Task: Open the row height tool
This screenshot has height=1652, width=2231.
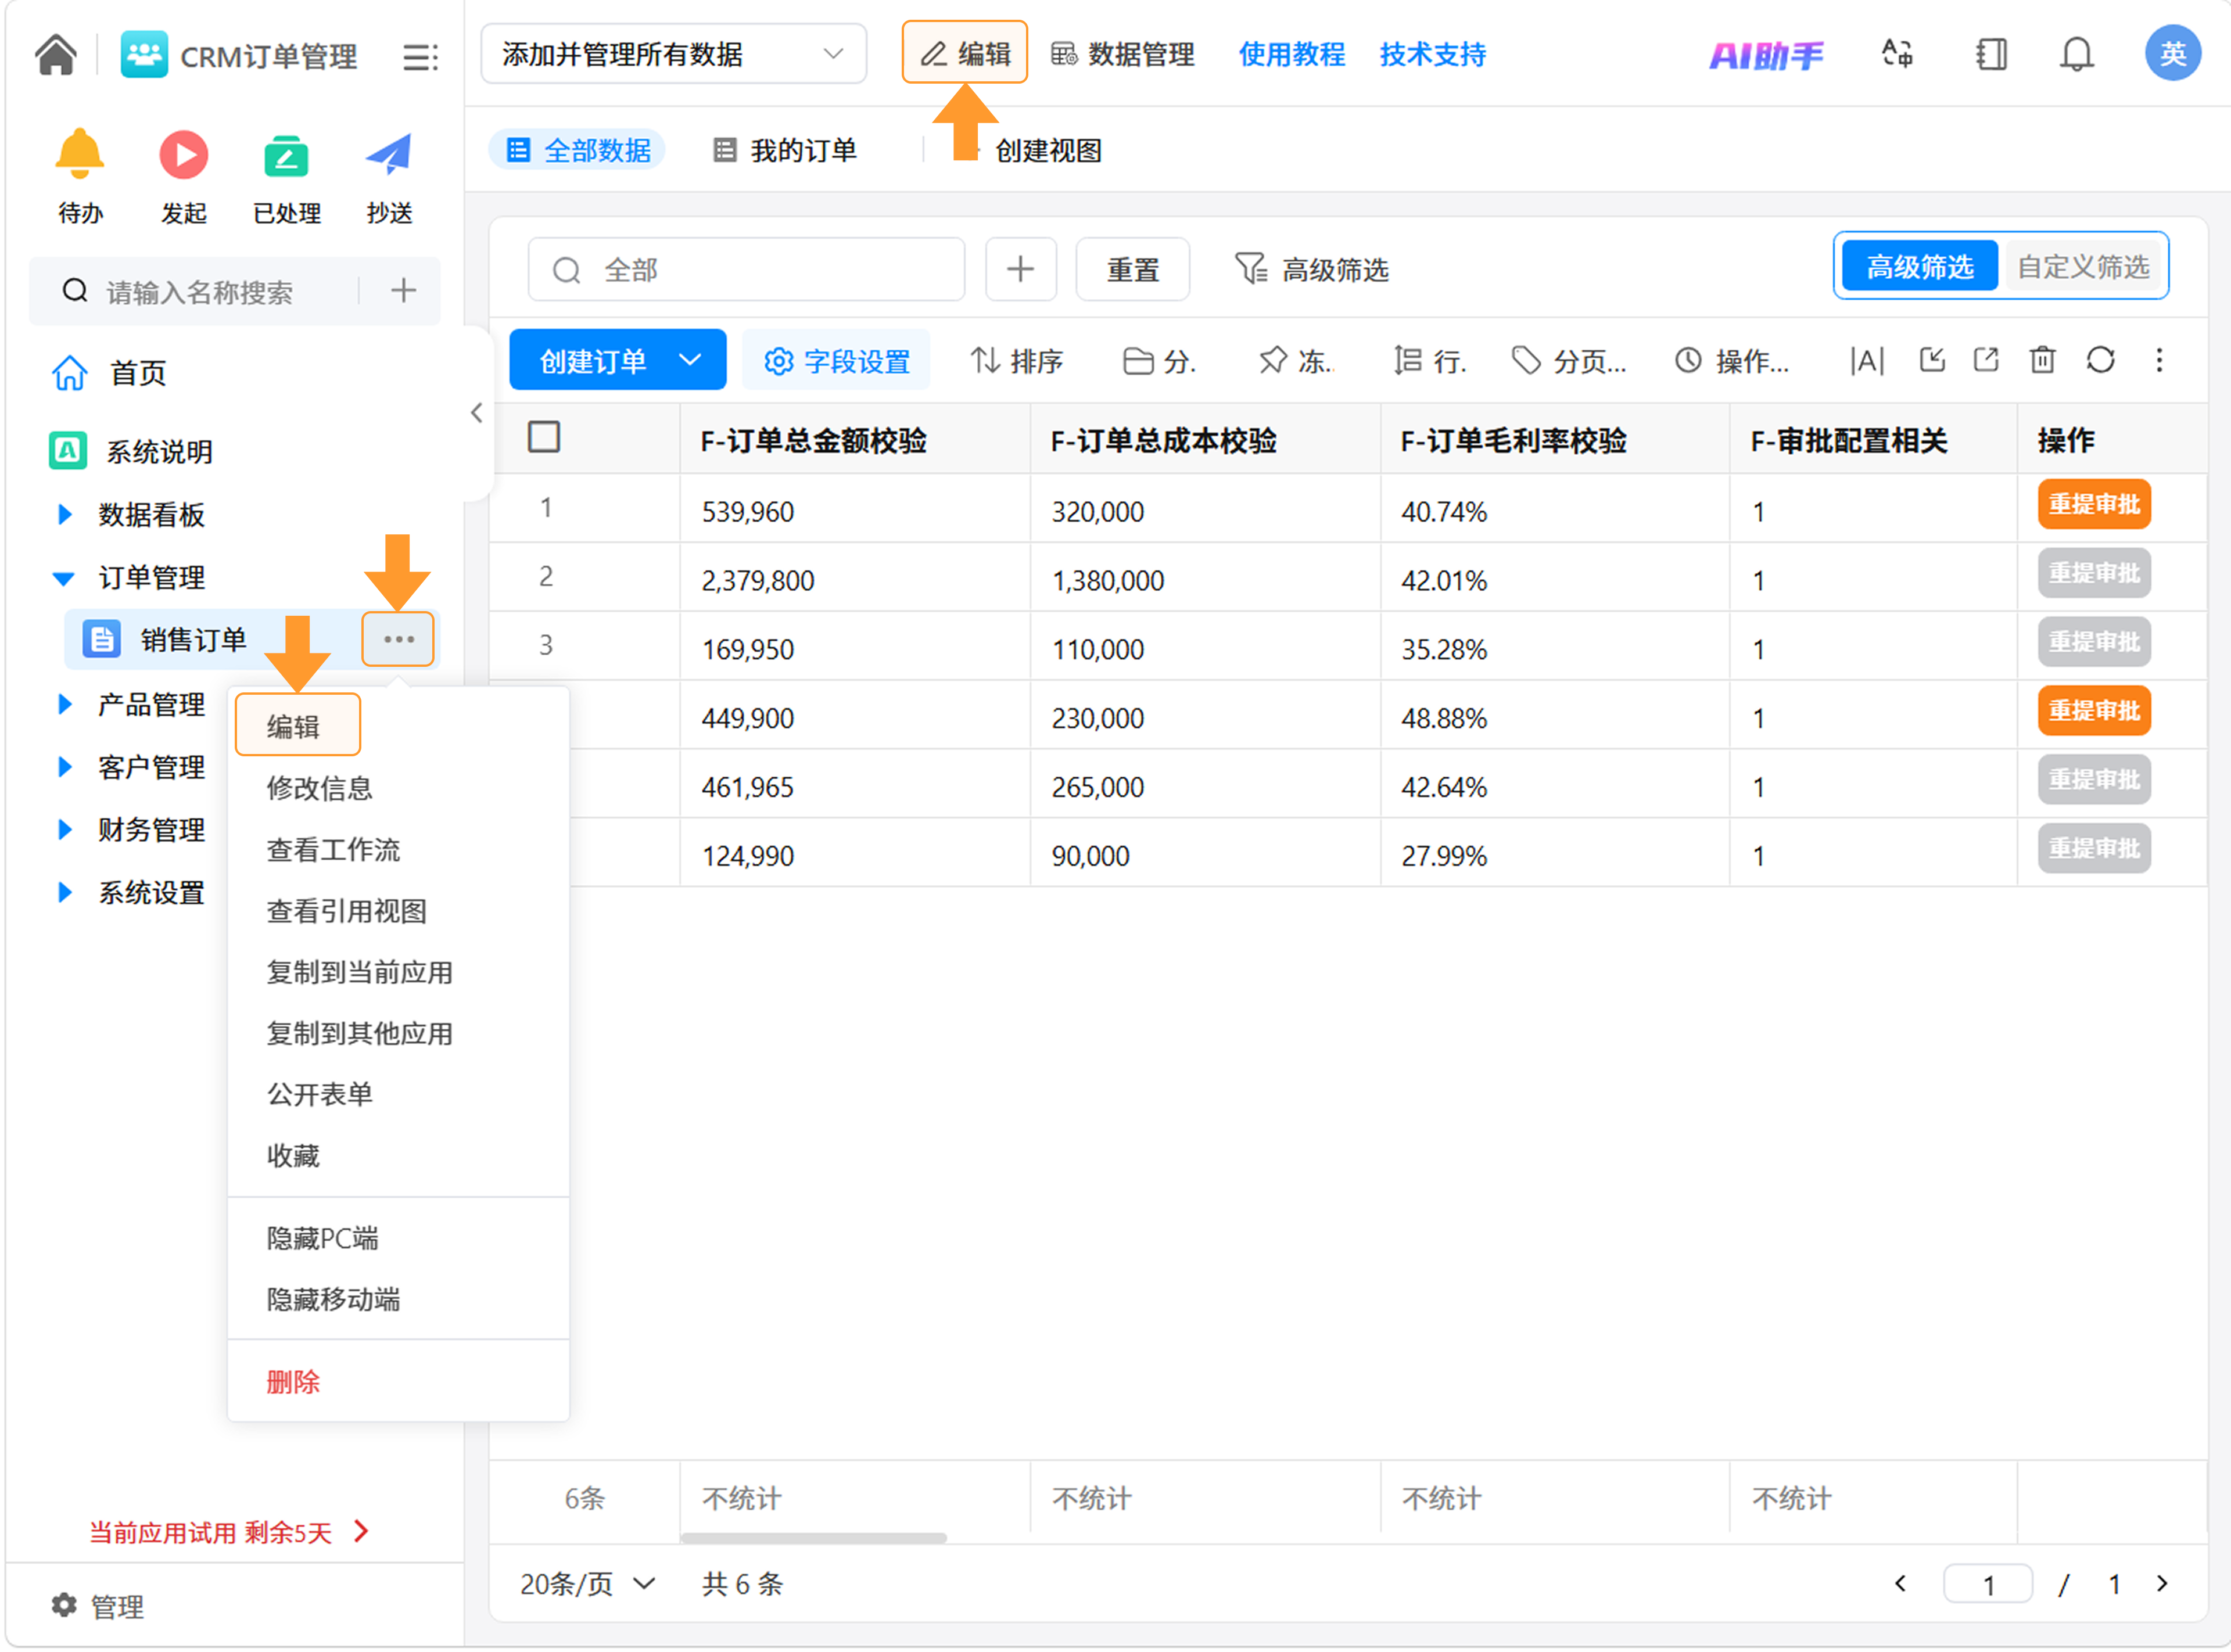Action: click(1430, 360)
